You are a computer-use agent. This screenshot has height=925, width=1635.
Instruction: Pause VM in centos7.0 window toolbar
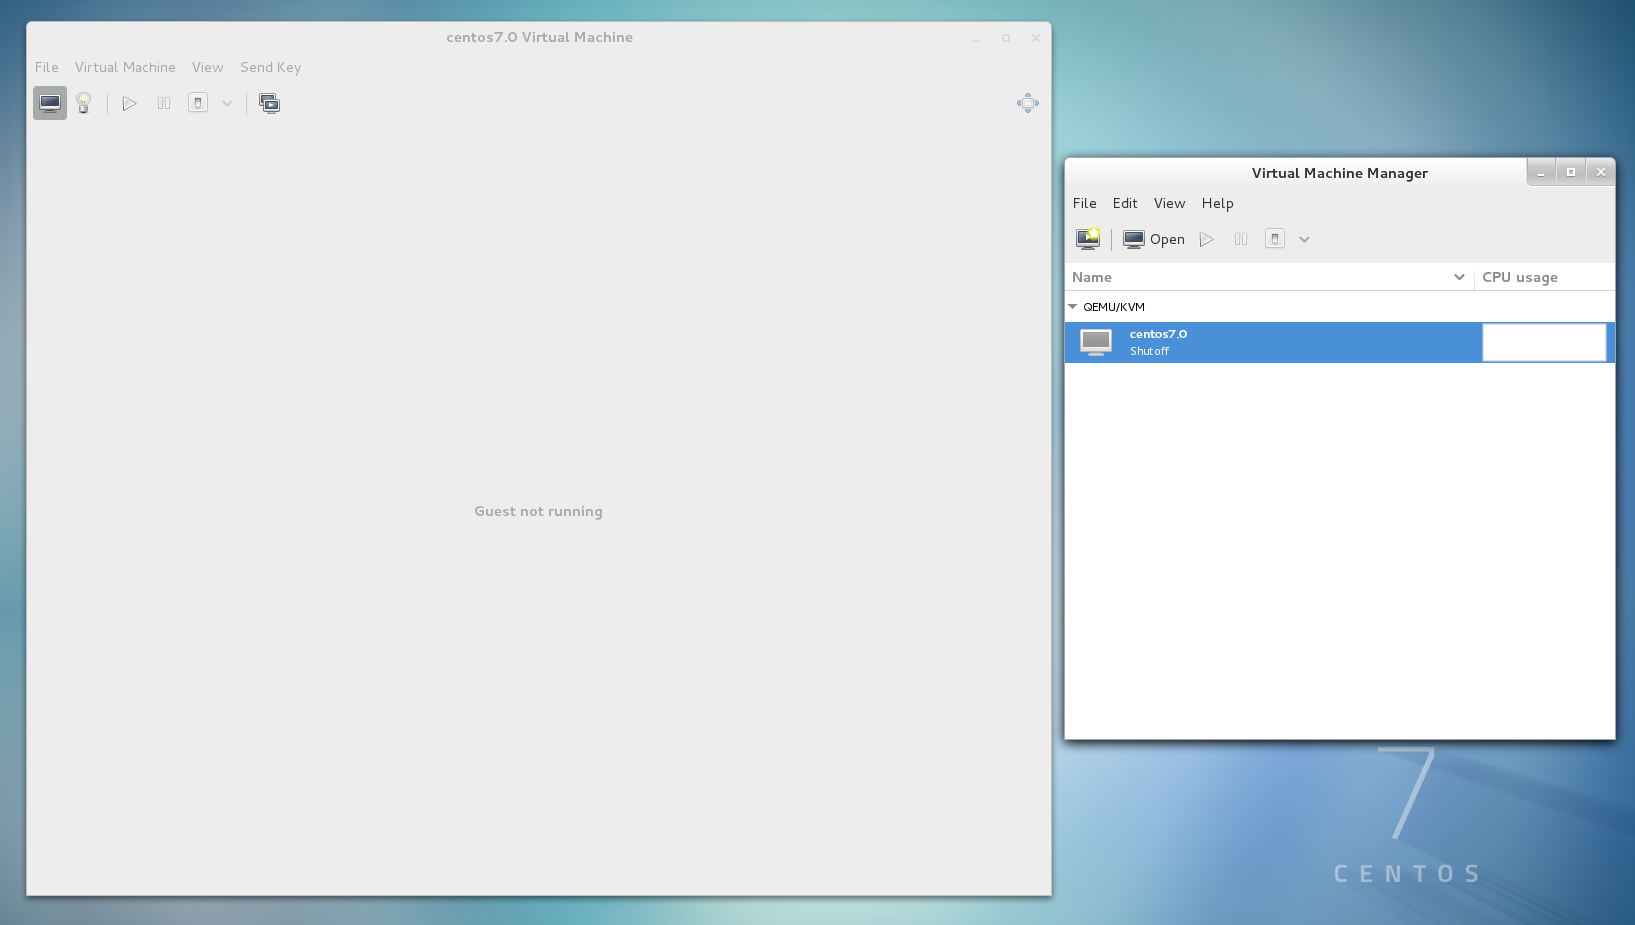point(164,103)
